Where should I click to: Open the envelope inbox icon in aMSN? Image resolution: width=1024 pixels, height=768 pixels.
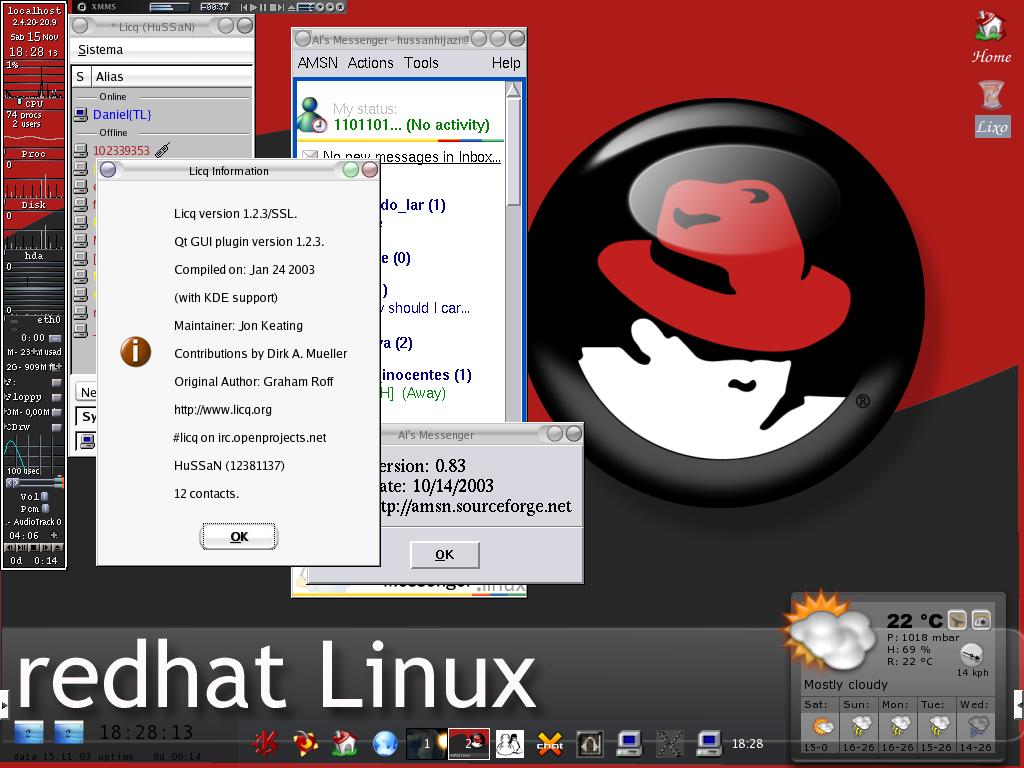click(x=311, y=156)
